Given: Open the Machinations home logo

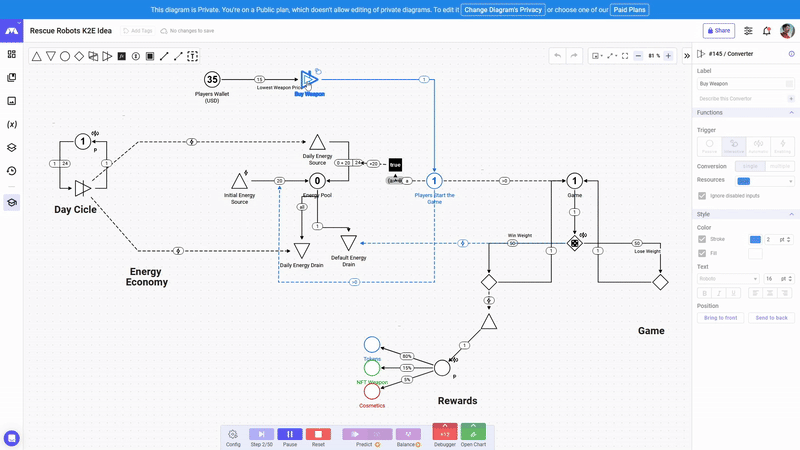Looking at the screenshot, I should [11, 31].
